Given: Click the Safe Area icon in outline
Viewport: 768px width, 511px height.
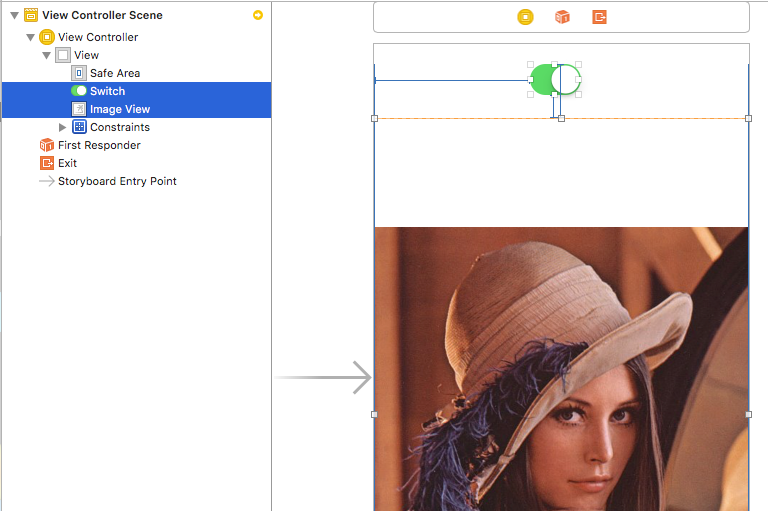Looking at the screenshot, I should [79, 73].
